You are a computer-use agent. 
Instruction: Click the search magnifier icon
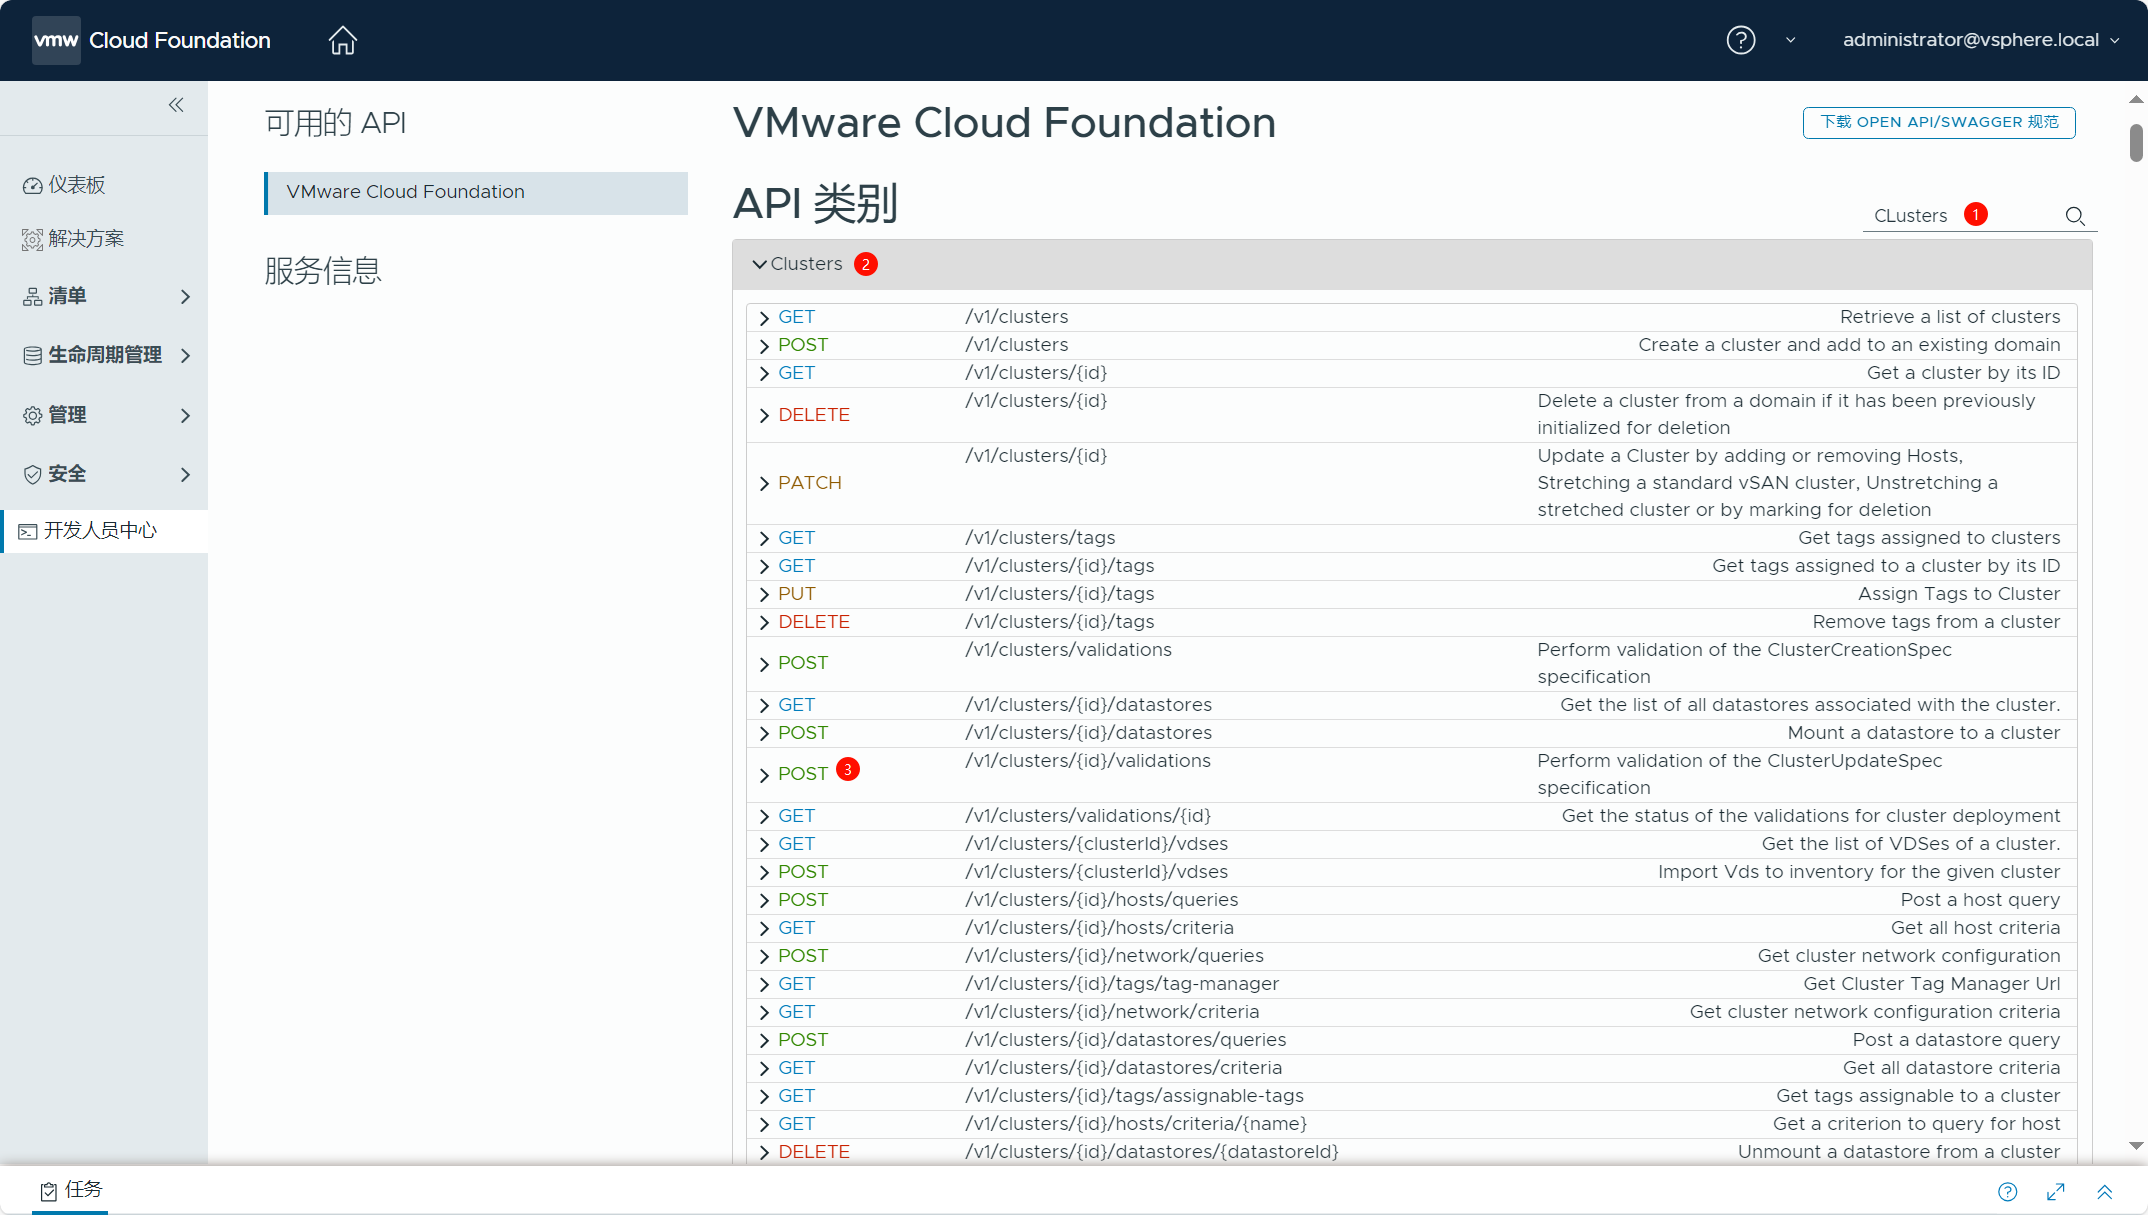point(2075,216)
